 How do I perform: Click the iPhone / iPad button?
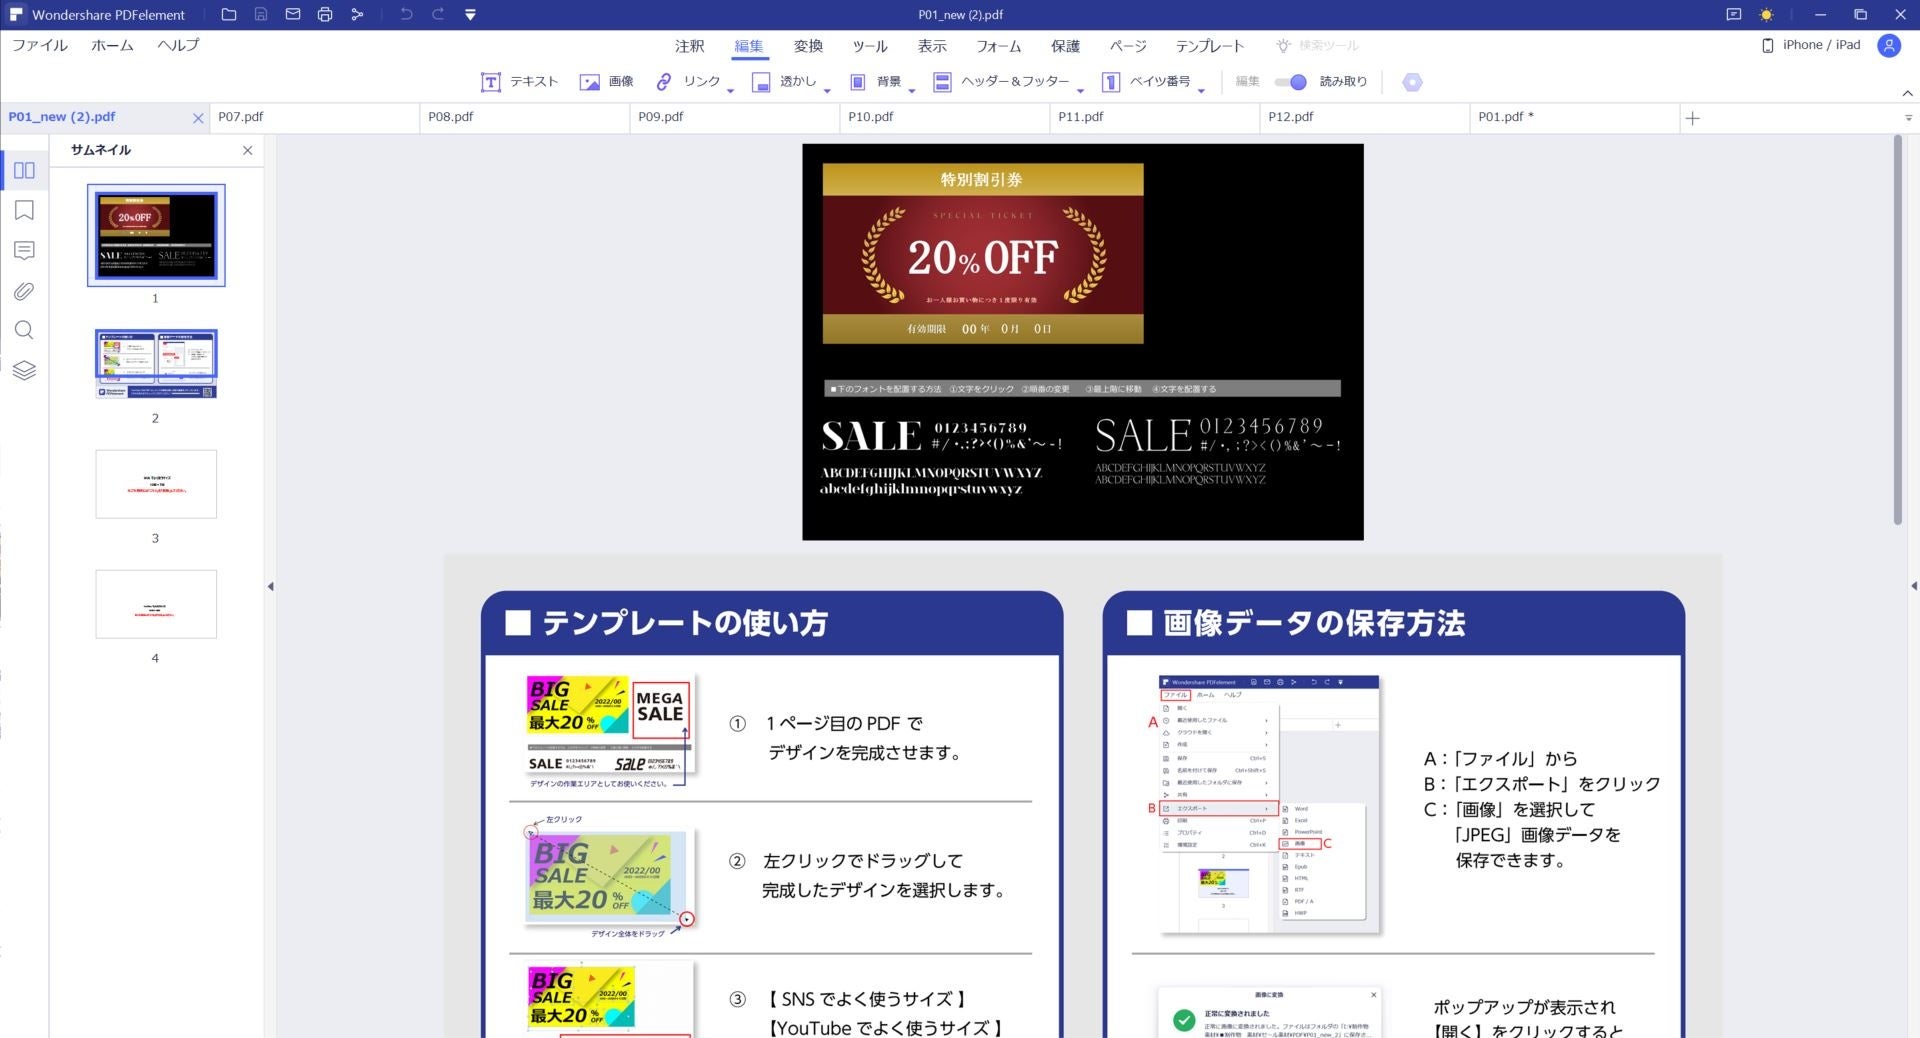pyautogui.click(x=1811, y=45)
